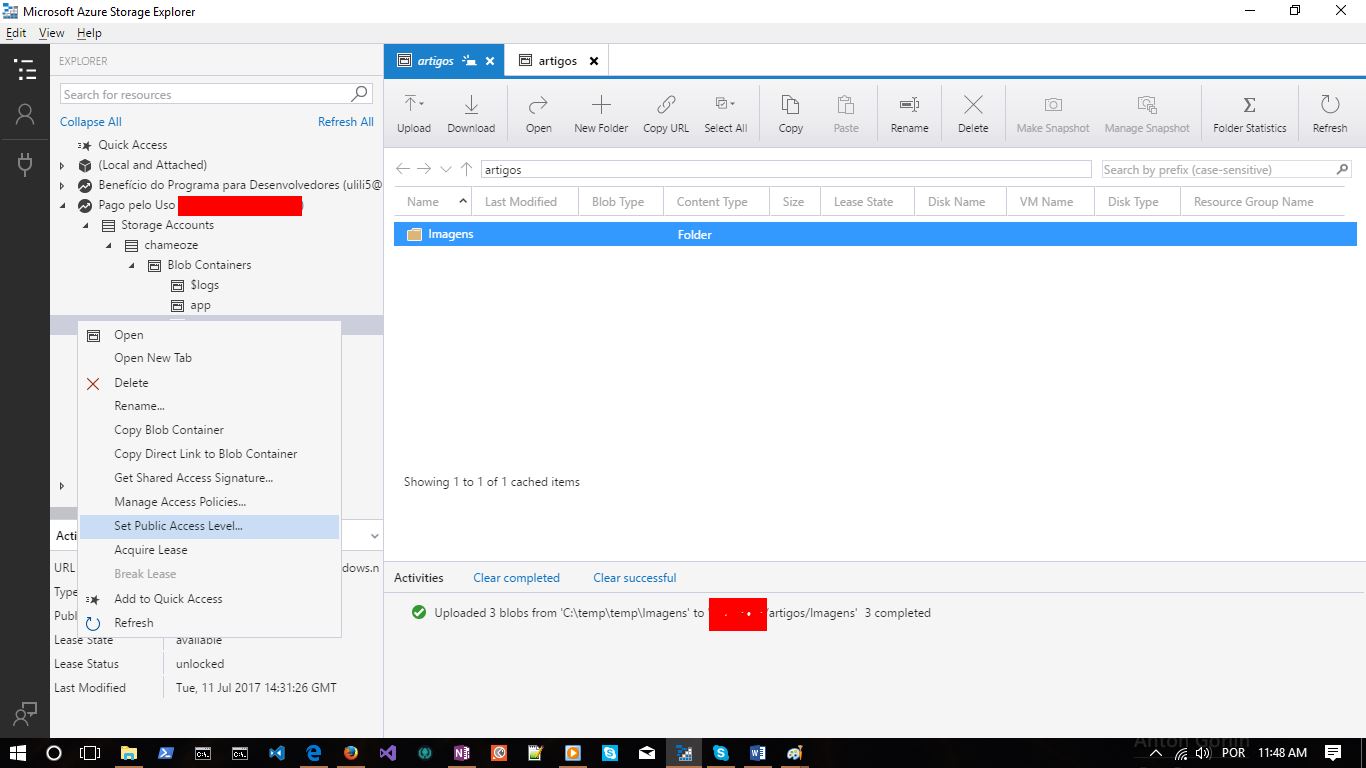Choose Manage Access Policies...
Screen dimensions: 1366x768
click(210, 502)
